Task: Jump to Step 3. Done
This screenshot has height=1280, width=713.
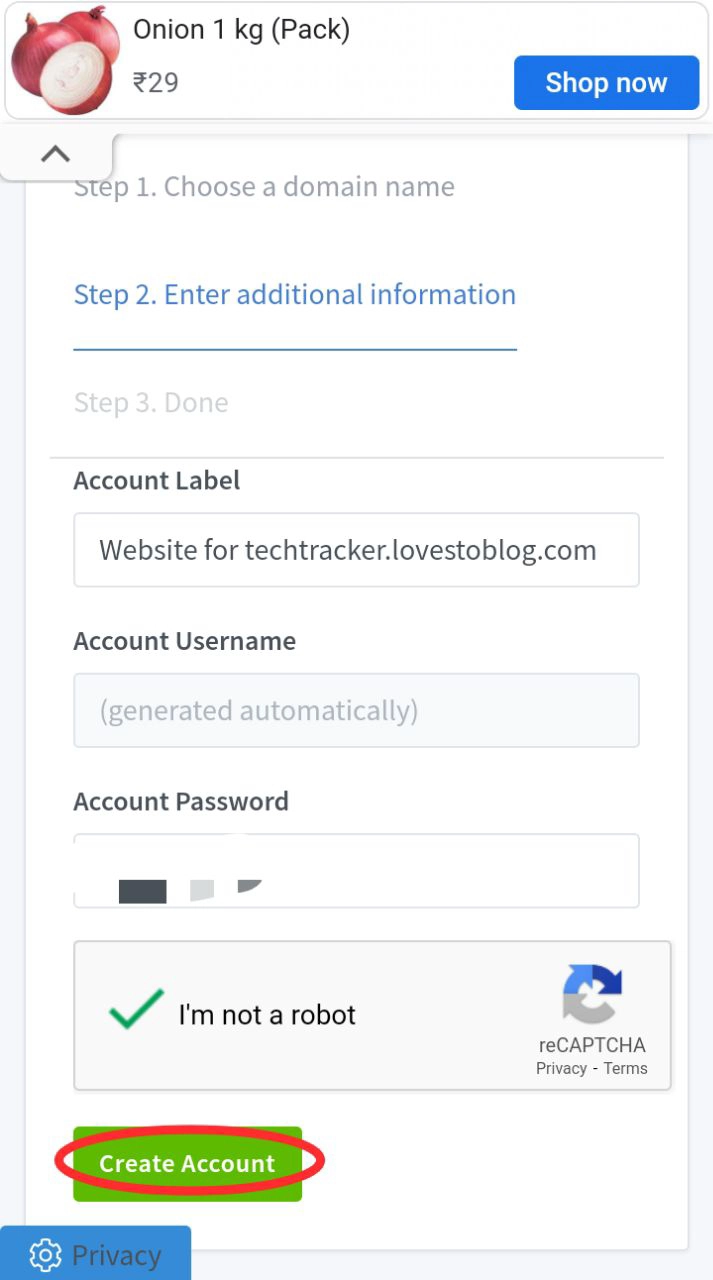Action: click(151, 403)
